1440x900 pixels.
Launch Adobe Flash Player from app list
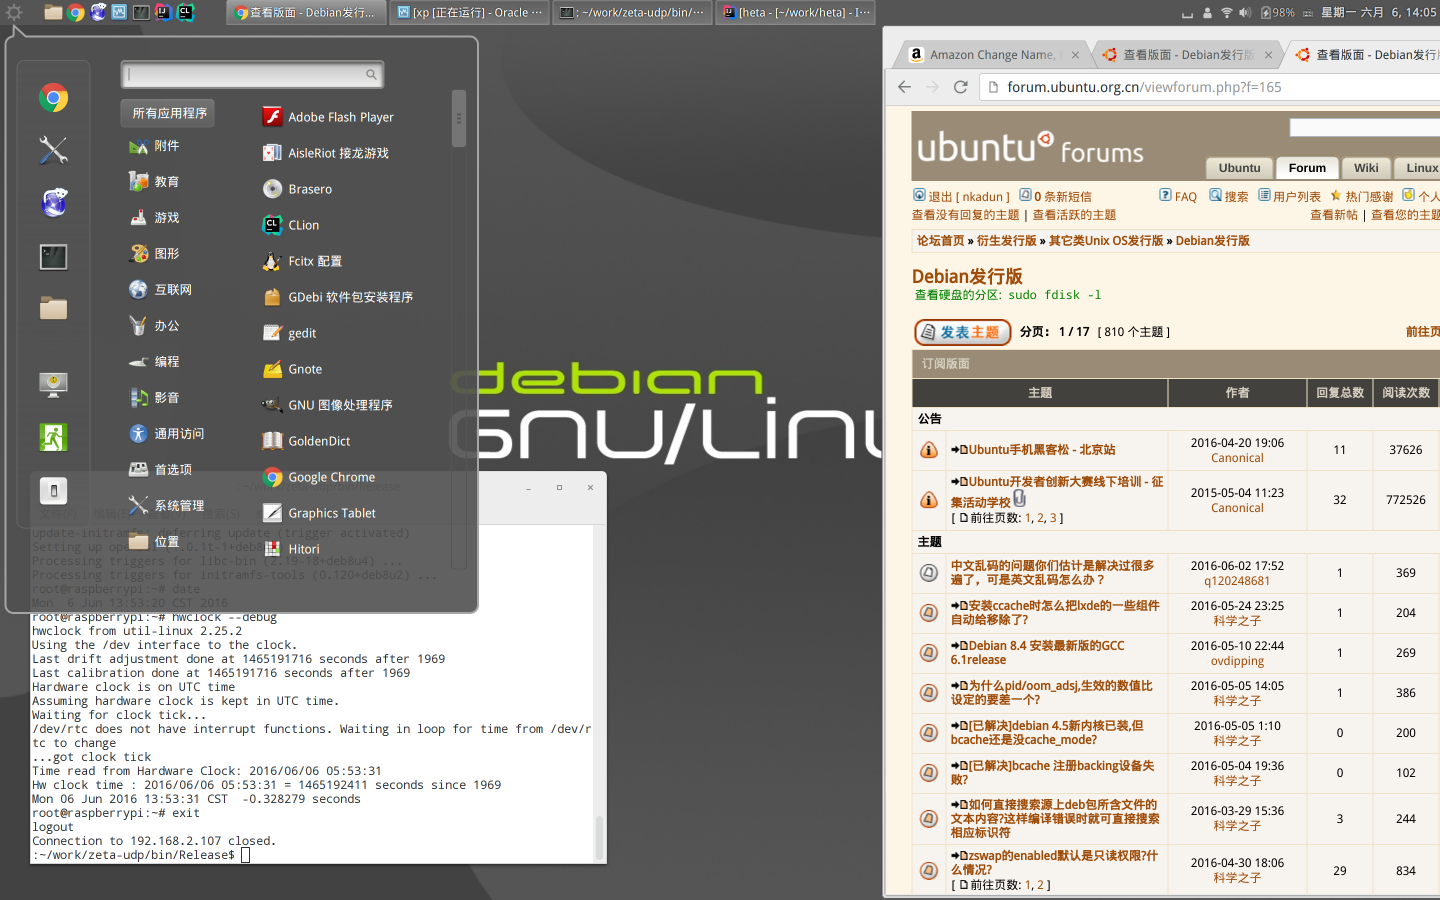pyautogui.click(x=328, y=117)
